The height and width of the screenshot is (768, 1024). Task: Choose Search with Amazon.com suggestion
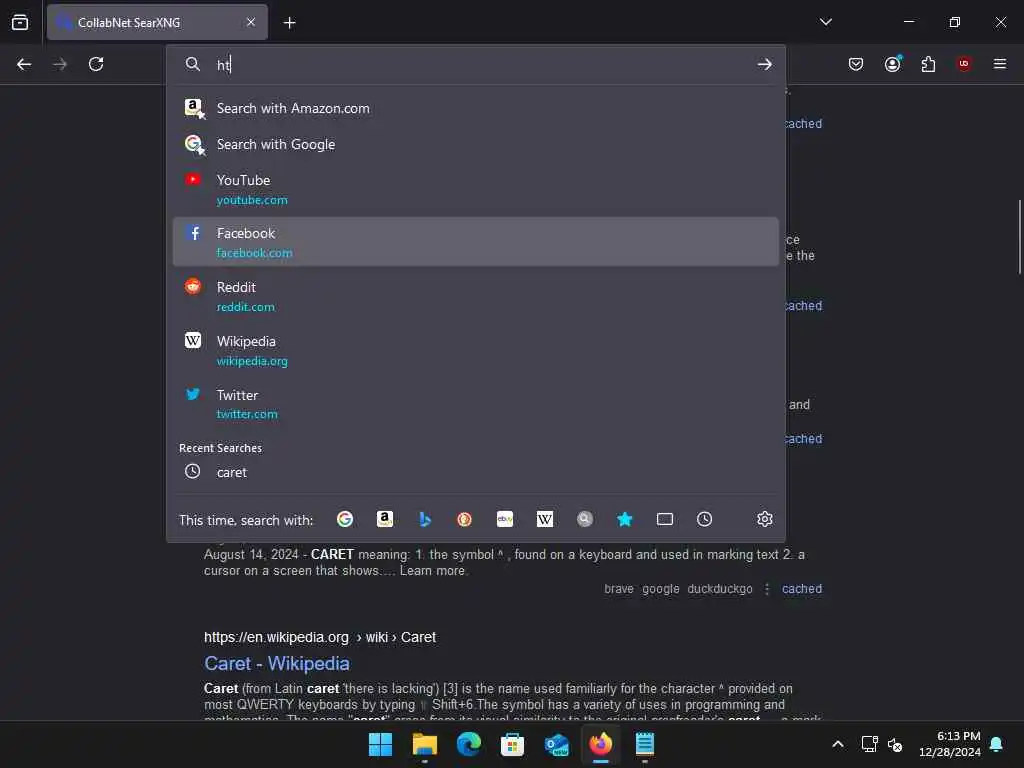click(x=475, y=108)
